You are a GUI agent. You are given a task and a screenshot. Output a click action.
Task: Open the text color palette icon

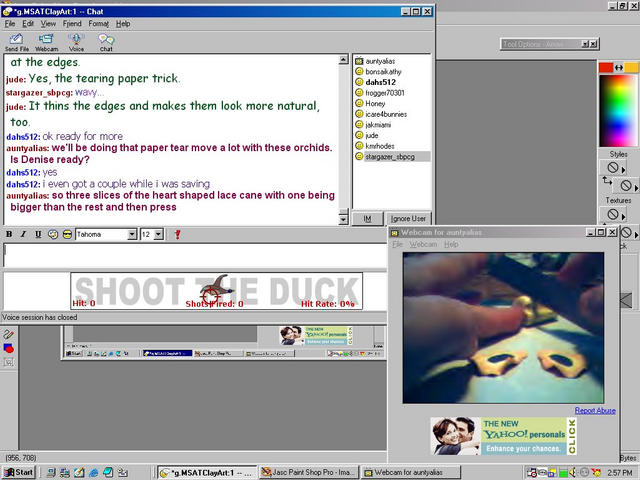[53, 234]
